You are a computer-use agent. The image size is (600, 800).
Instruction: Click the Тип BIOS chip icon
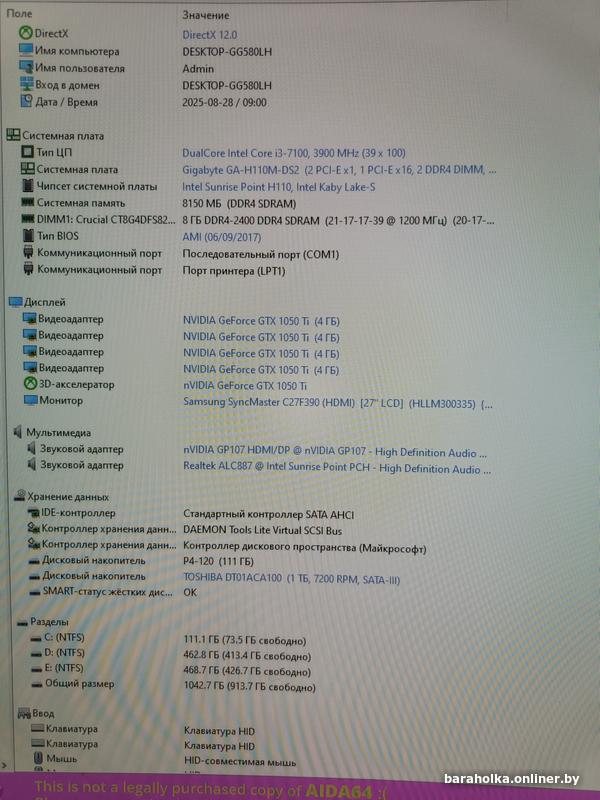click(29, 236)
